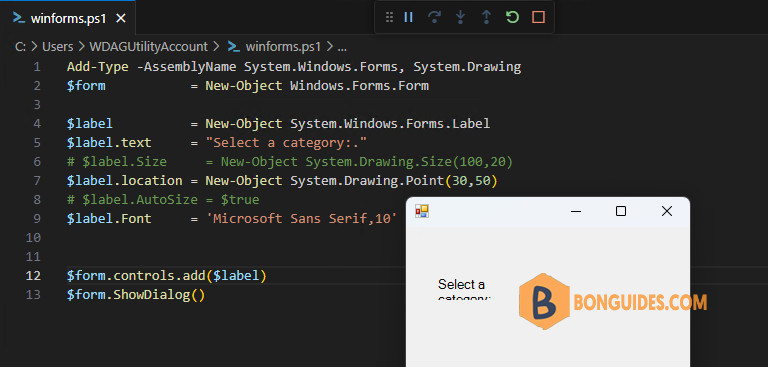Open the Users breadcrumb folder
Image resolution: width=768 pixels, height=367 pixels.
[57, 47]
